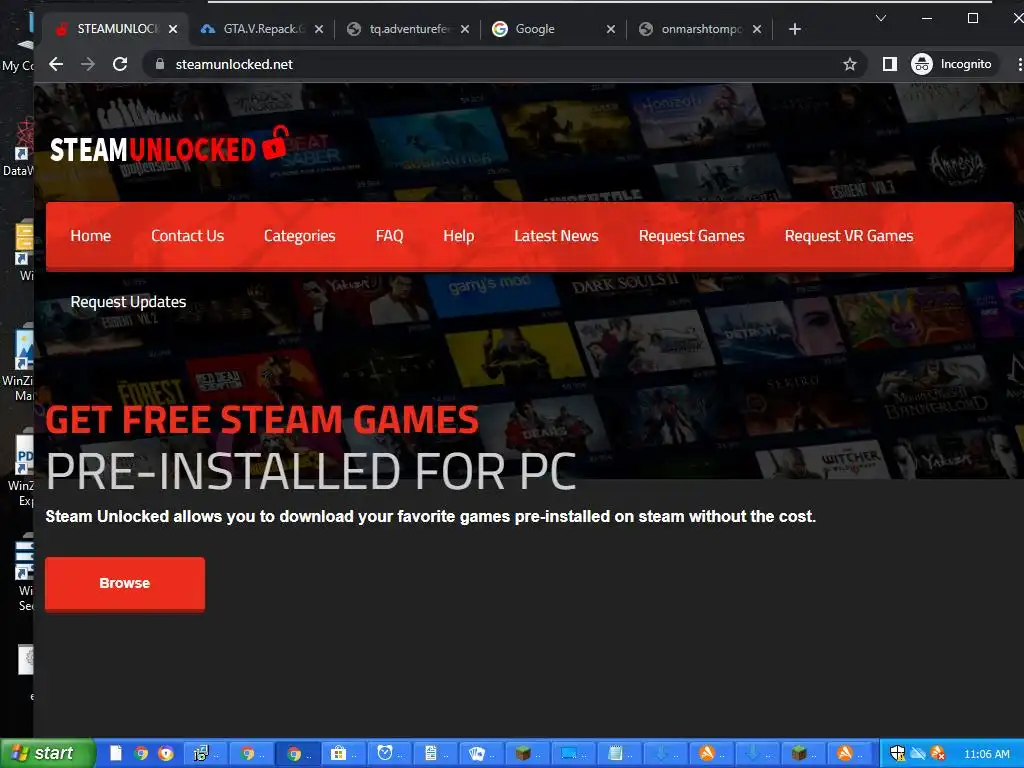Viewport: 1024px width, 768px height.
Task: Open the notepad taskbar item
Action: click(619, 754)
